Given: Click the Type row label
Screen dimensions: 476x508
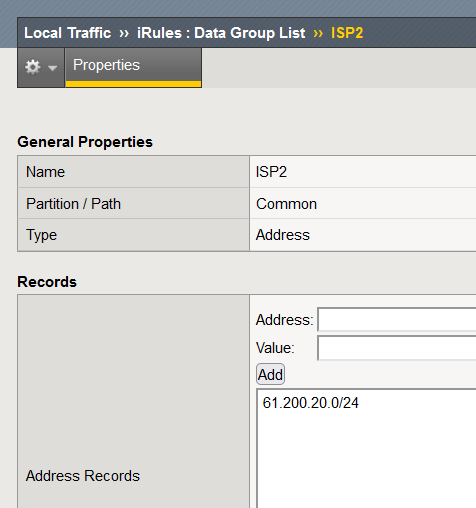Looking at the screenshot, I should (41, 235).
